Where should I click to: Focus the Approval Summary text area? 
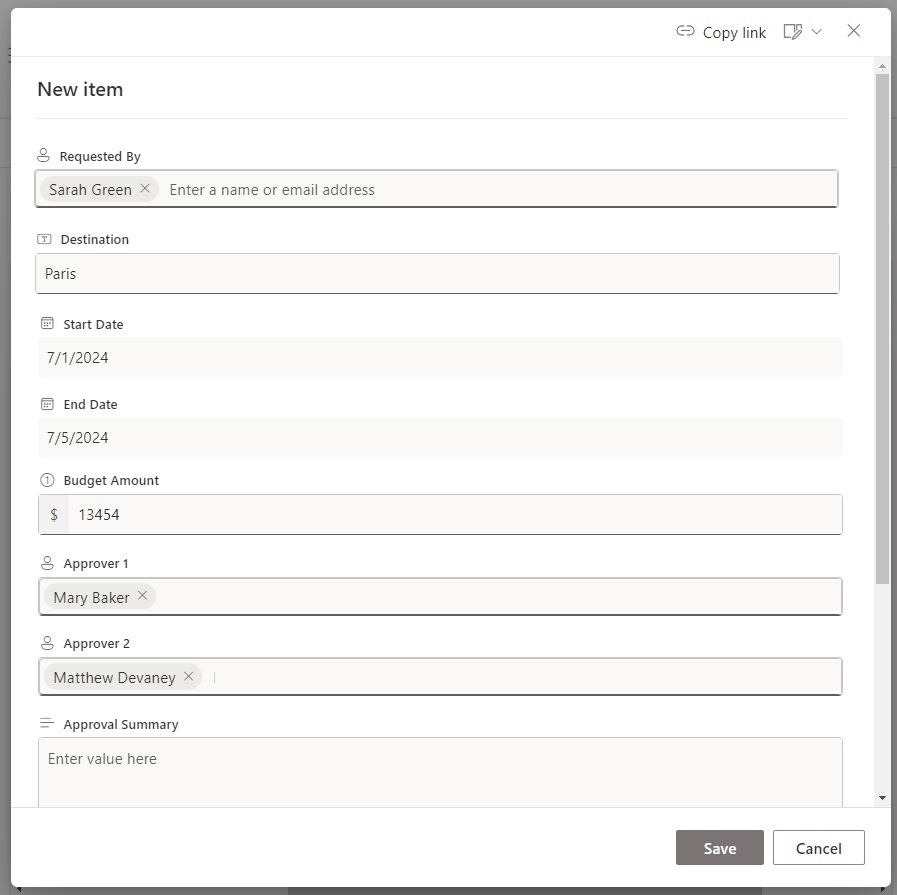click(440, 772)
